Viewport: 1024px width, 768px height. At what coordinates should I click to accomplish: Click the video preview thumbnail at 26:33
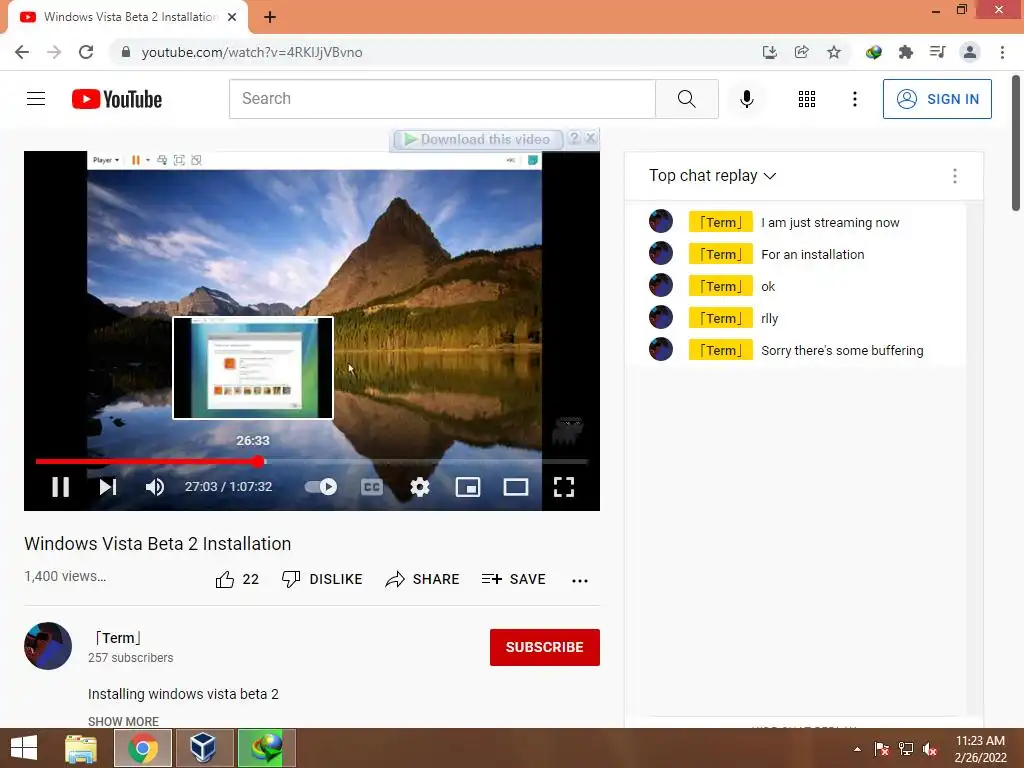[x=253, y=368]
